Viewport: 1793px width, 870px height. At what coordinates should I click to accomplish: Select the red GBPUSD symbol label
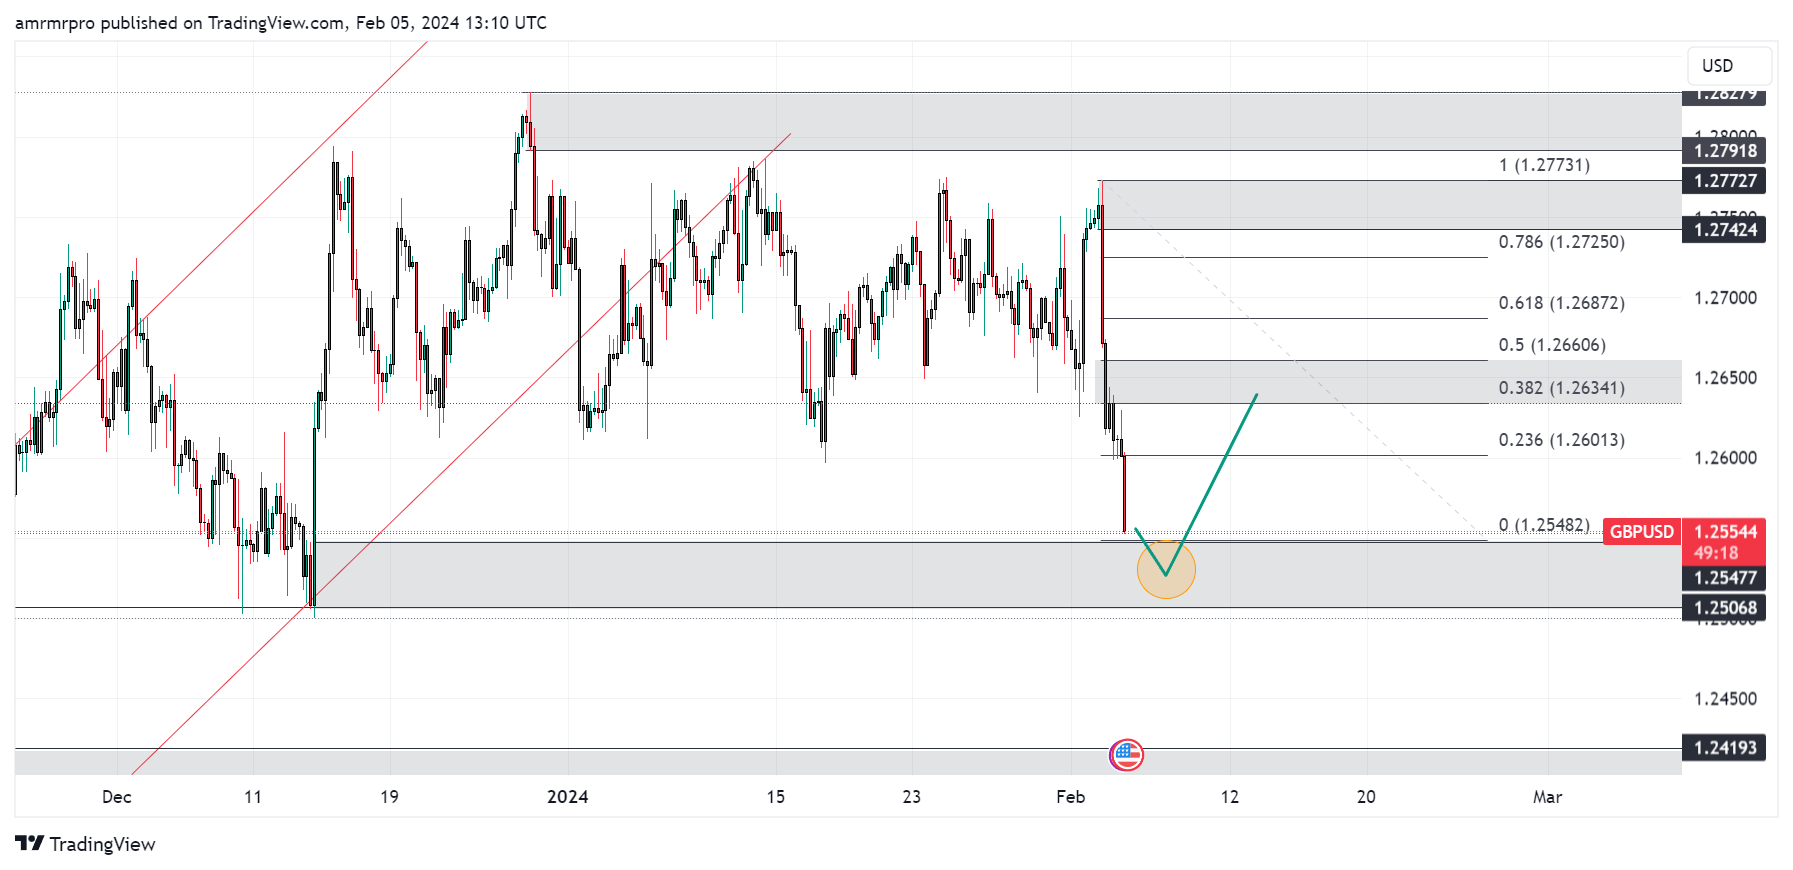pos(1641,532)
